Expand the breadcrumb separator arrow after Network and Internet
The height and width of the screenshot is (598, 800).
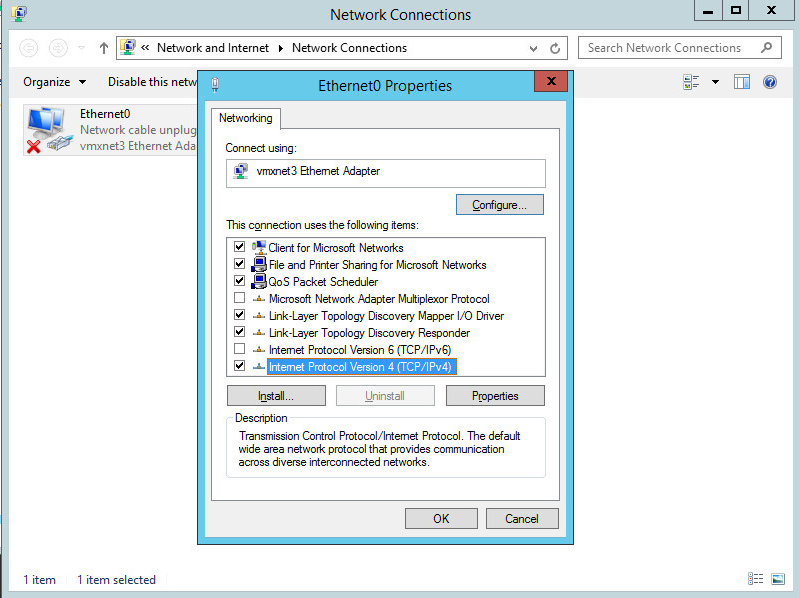281,48
